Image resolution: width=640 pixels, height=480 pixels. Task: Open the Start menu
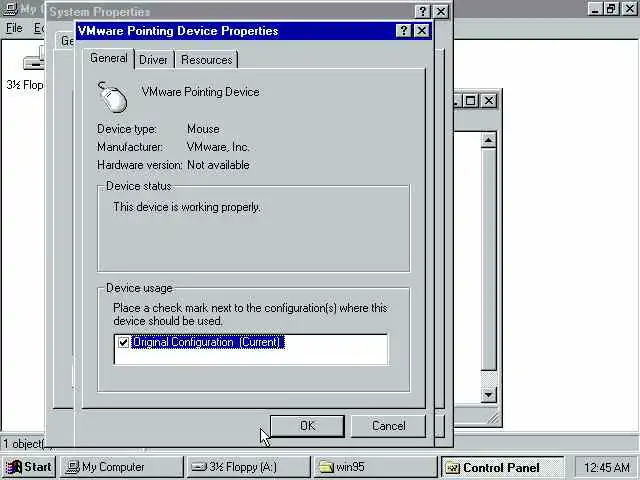pos(29,467)
